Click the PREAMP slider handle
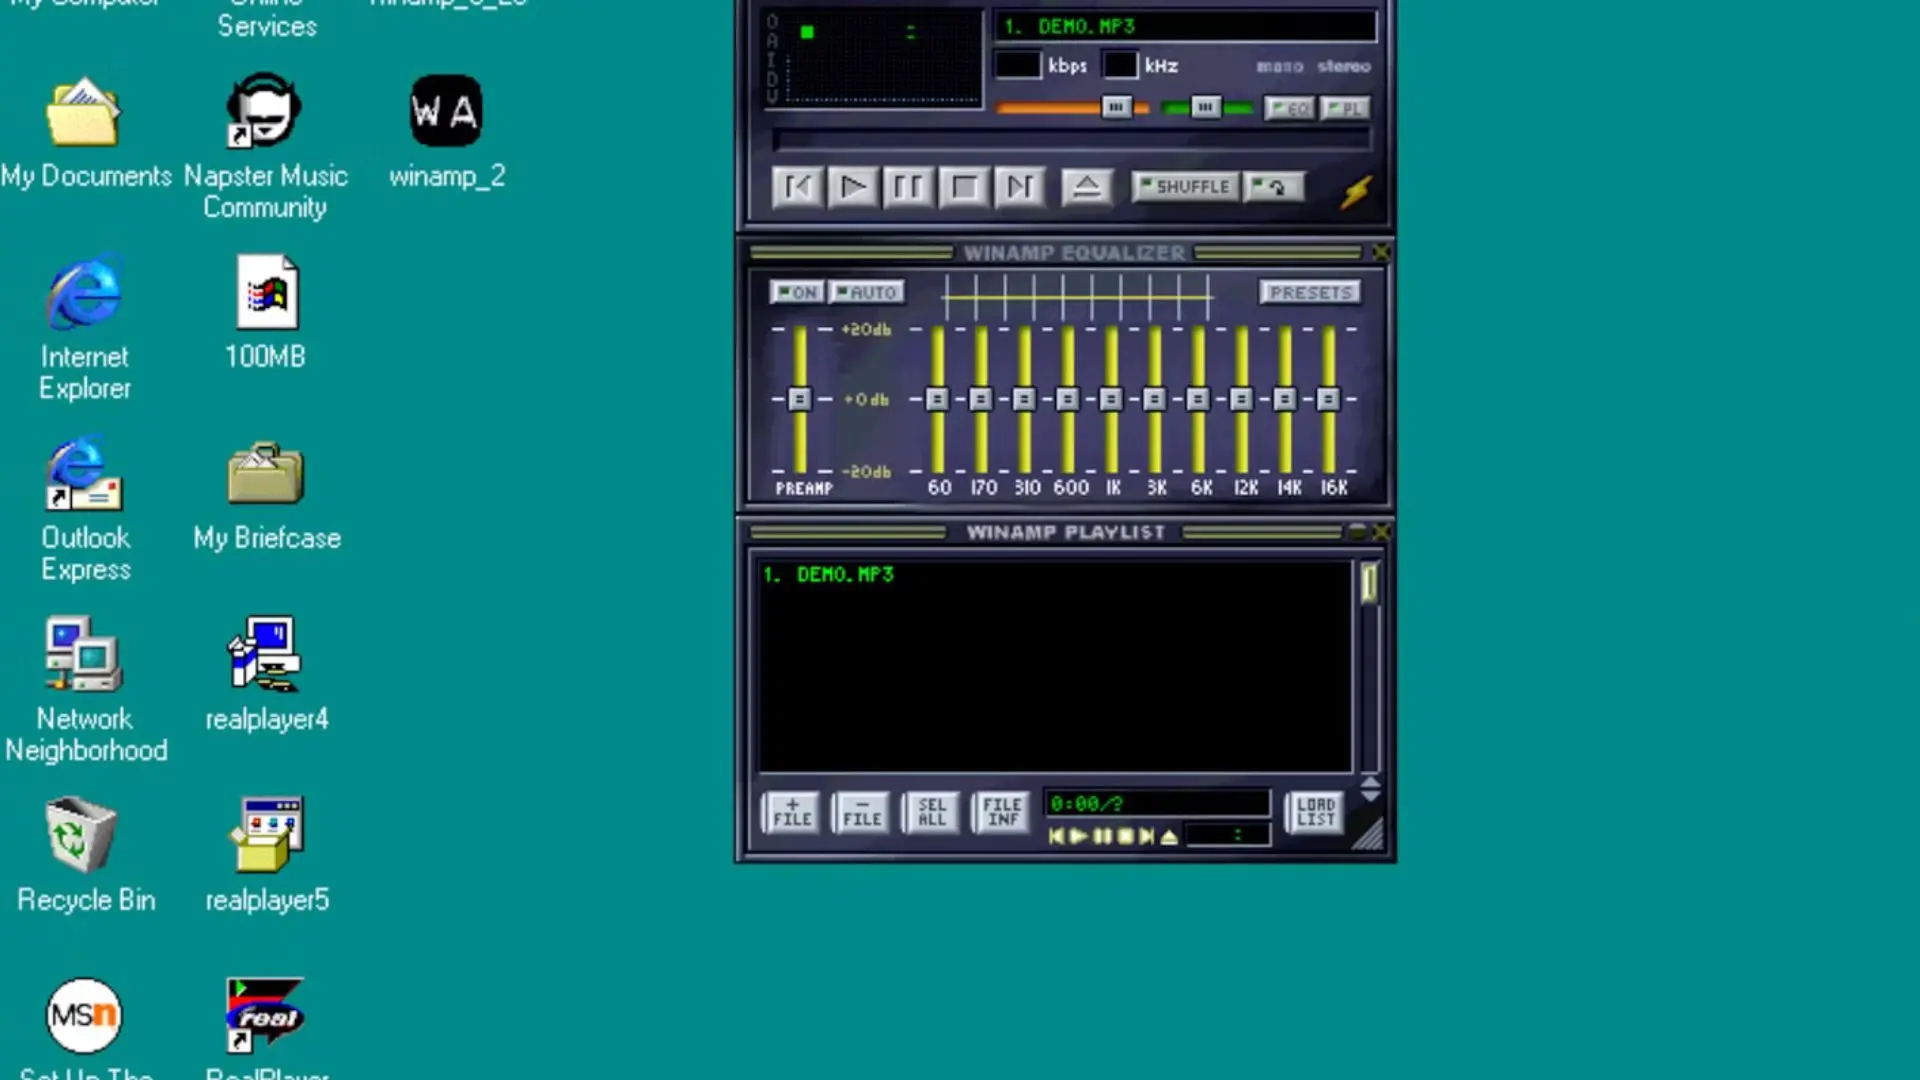 click(x=799, y=399)
